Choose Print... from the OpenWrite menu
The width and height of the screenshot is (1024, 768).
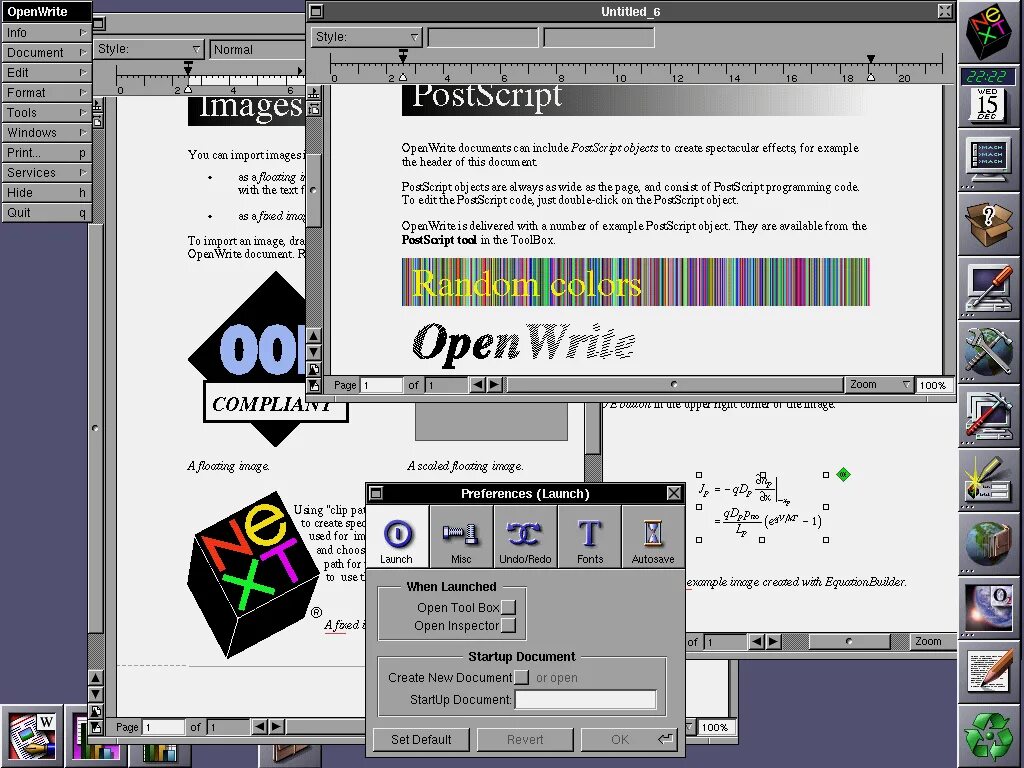pos(46,152)
